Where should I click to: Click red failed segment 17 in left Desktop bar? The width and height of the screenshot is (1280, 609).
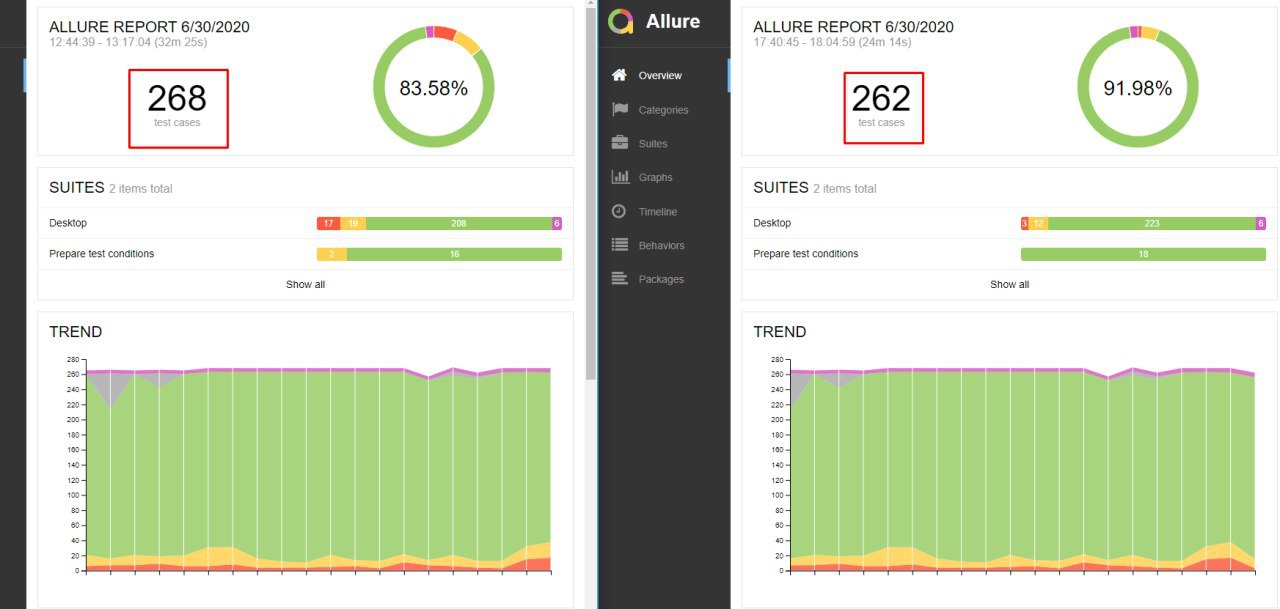[328, 223]
